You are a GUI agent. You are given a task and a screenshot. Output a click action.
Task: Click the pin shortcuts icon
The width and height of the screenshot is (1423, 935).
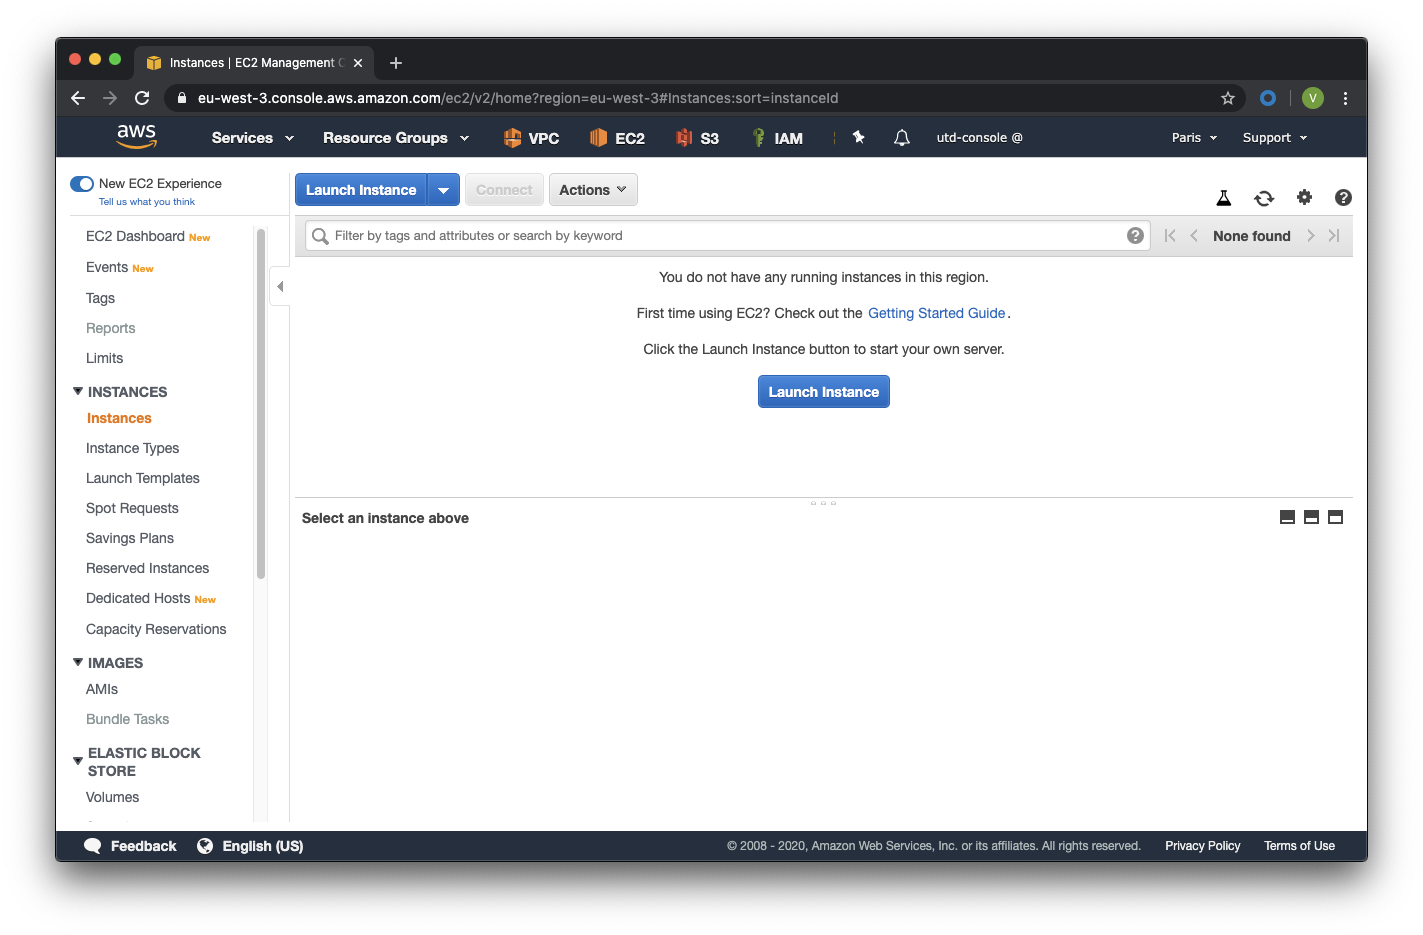[858, 137]
